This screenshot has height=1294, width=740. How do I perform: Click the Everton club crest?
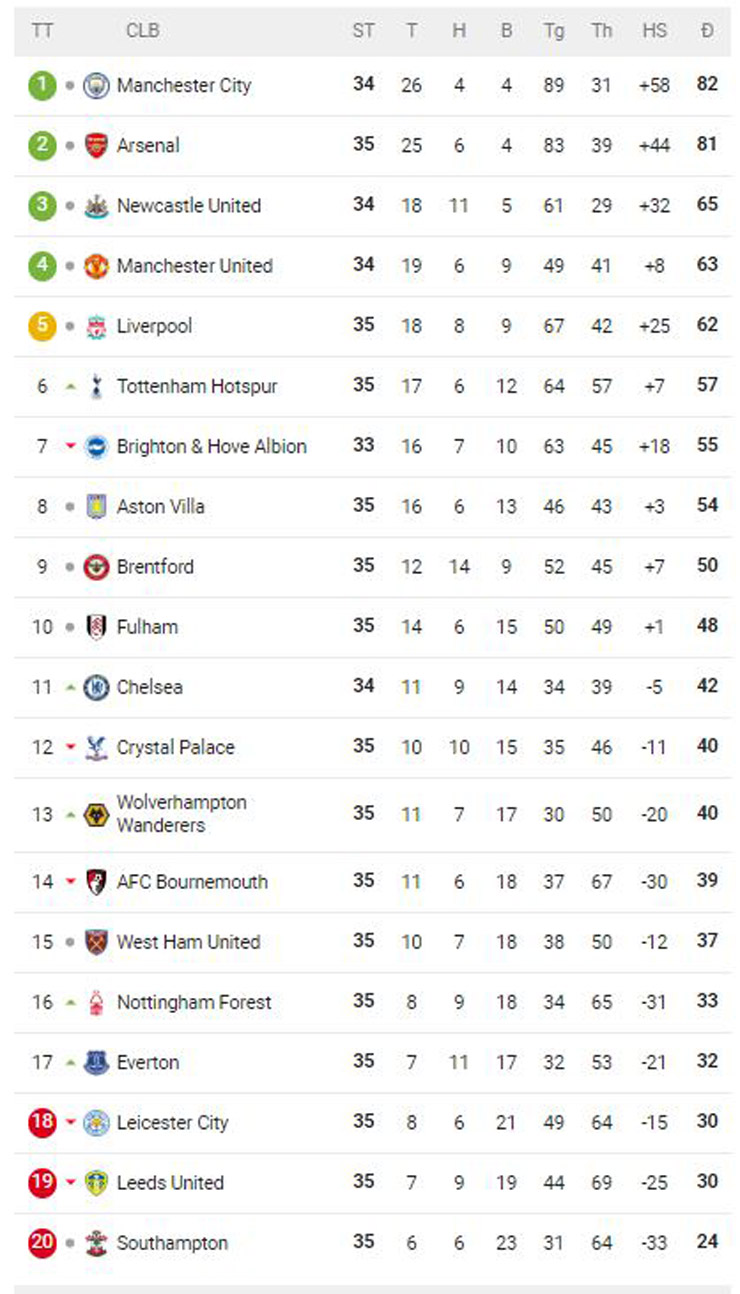pyautogui.click(x=96, y=1062)
